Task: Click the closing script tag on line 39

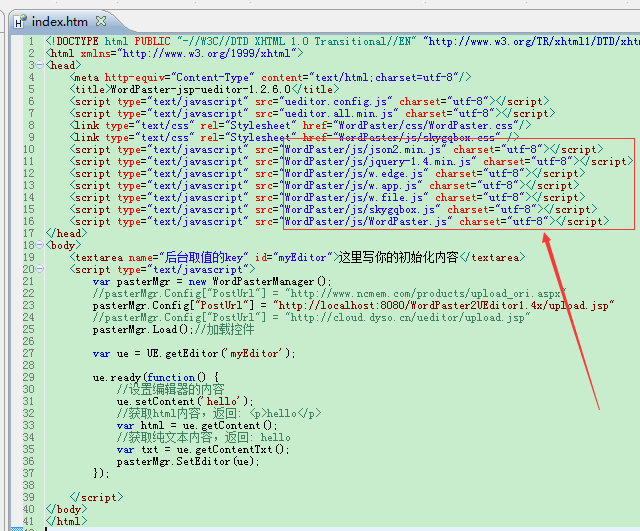Action: 96,497
